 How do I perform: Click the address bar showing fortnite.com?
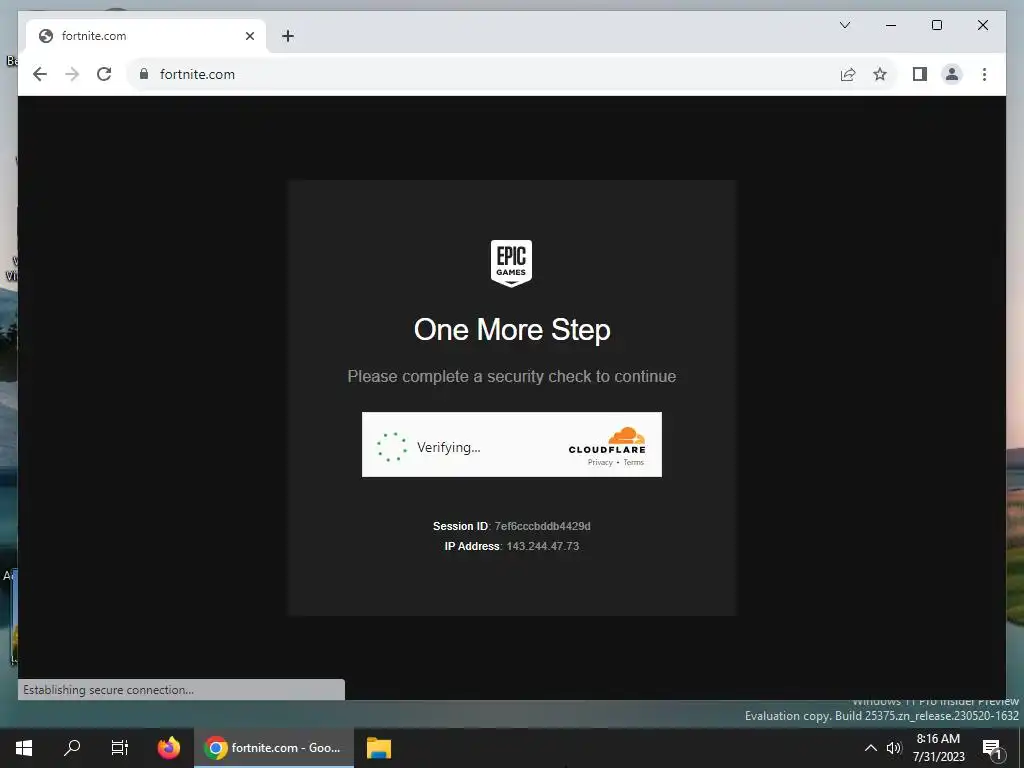tap(483, 74)
